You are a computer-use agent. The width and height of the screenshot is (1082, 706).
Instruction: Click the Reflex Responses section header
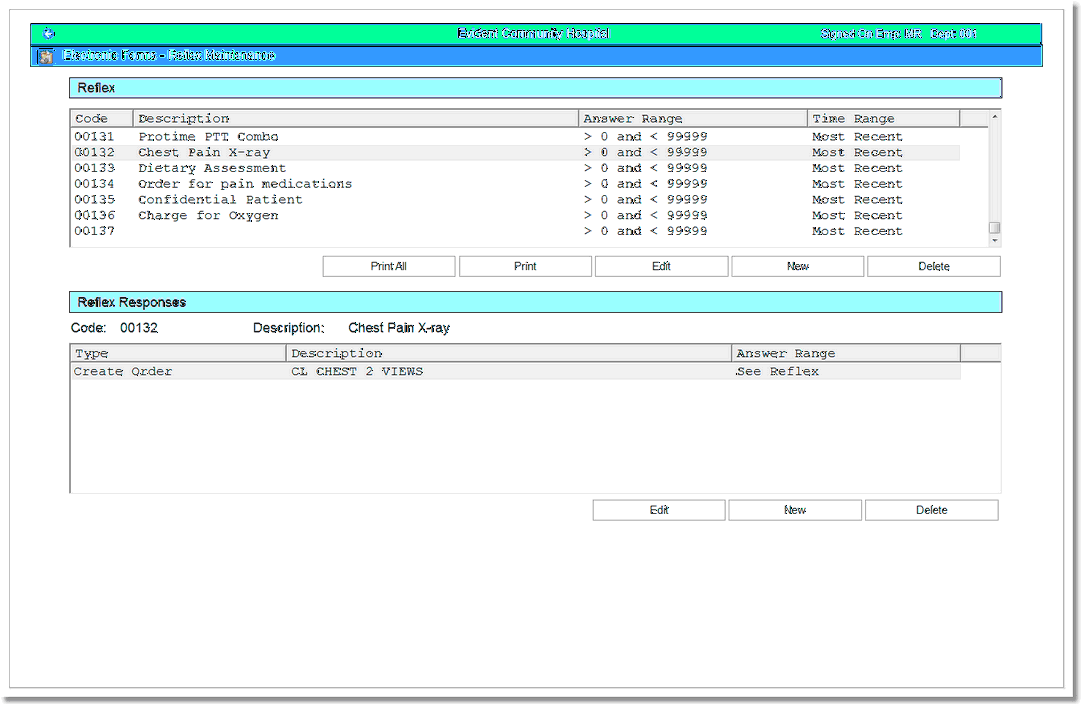[x=535, y=302]
